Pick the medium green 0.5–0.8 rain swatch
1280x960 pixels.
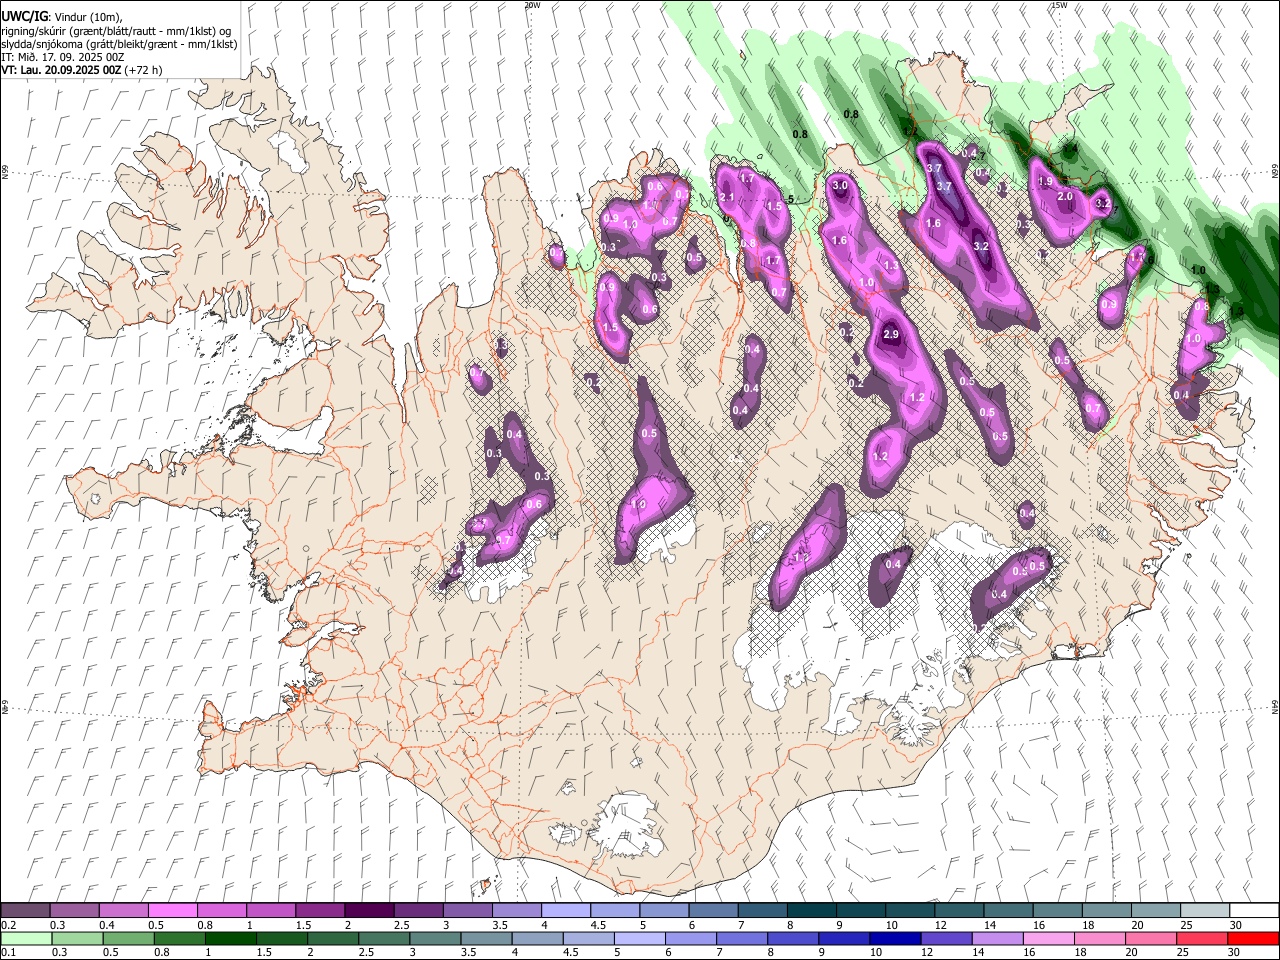128,938
